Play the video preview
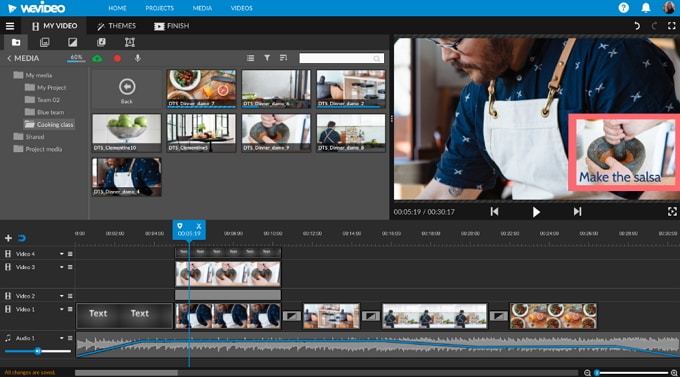The width and height of the screenshot is (680, 377). click(536, 212)
